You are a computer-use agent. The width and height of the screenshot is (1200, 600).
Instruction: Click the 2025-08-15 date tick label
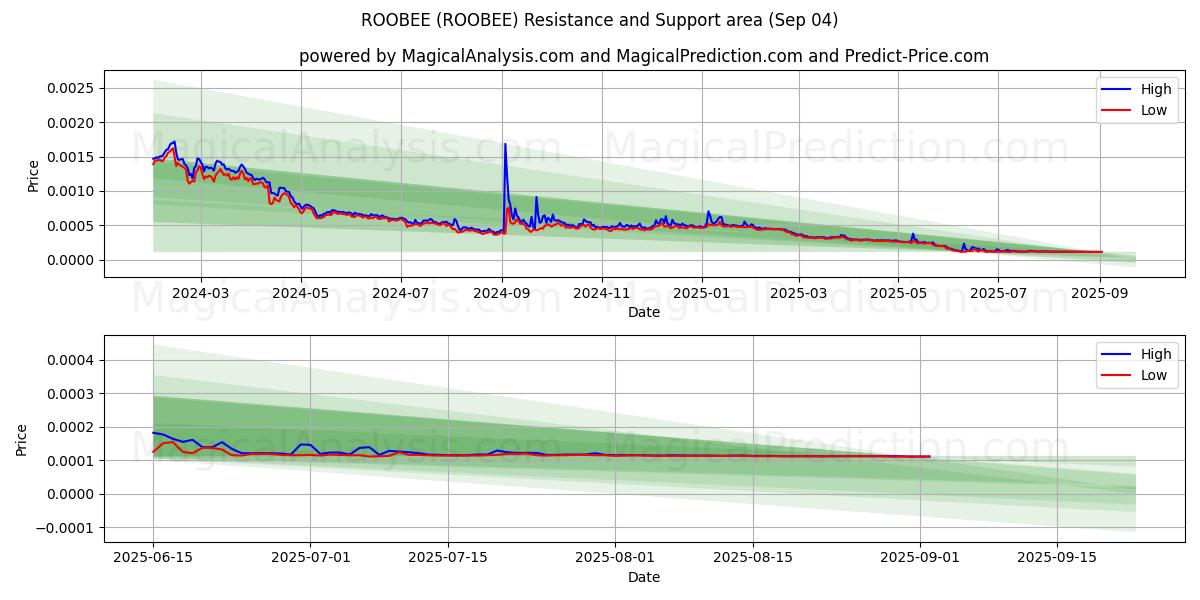753,558
